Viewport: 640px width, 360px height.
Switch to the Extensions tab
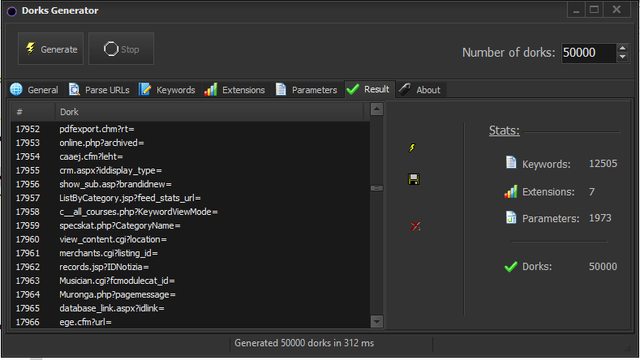coord(235,90)
